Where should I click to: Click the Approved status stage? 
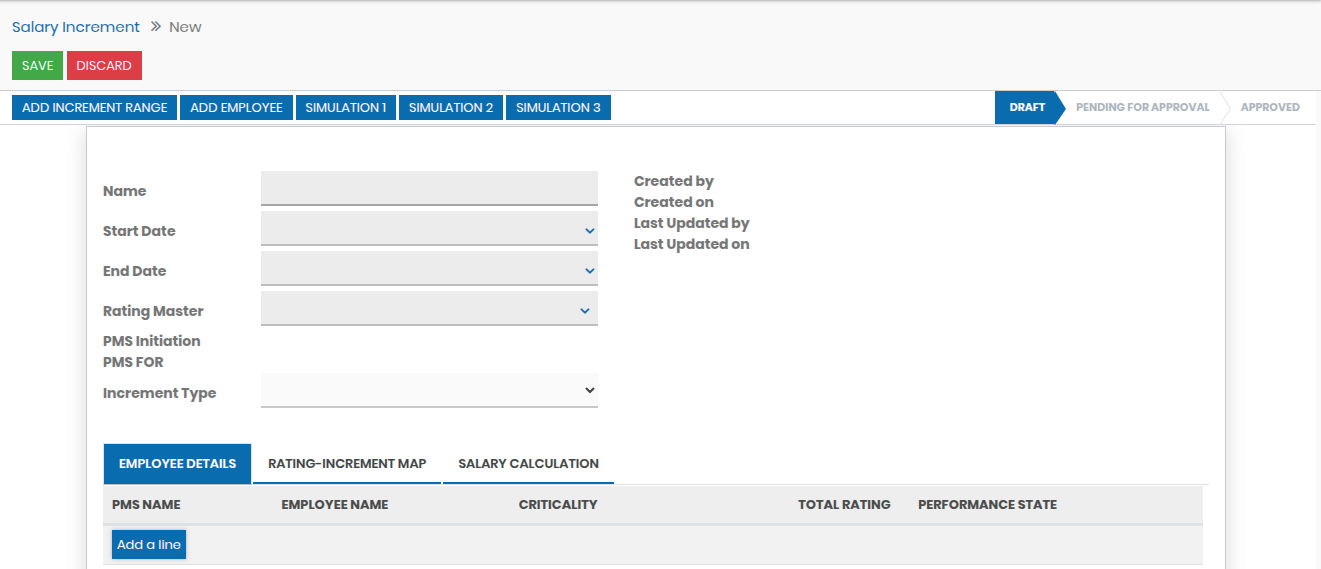click(1269, 107)
